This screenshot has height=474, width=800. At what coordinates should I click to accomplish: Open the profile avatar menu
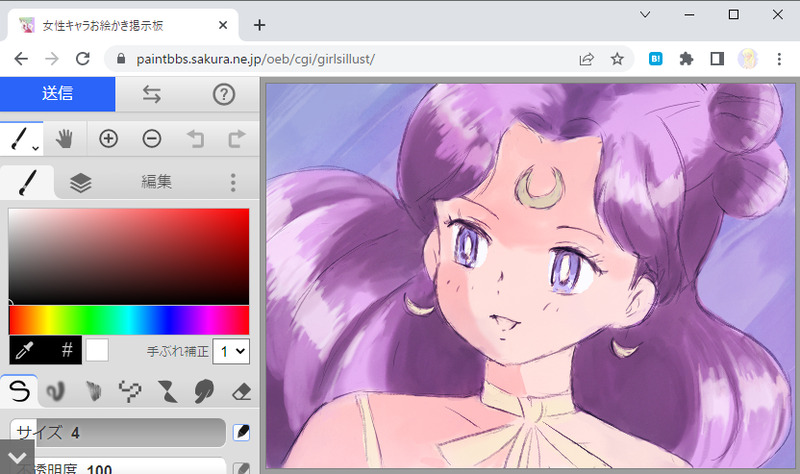point(748,59)
